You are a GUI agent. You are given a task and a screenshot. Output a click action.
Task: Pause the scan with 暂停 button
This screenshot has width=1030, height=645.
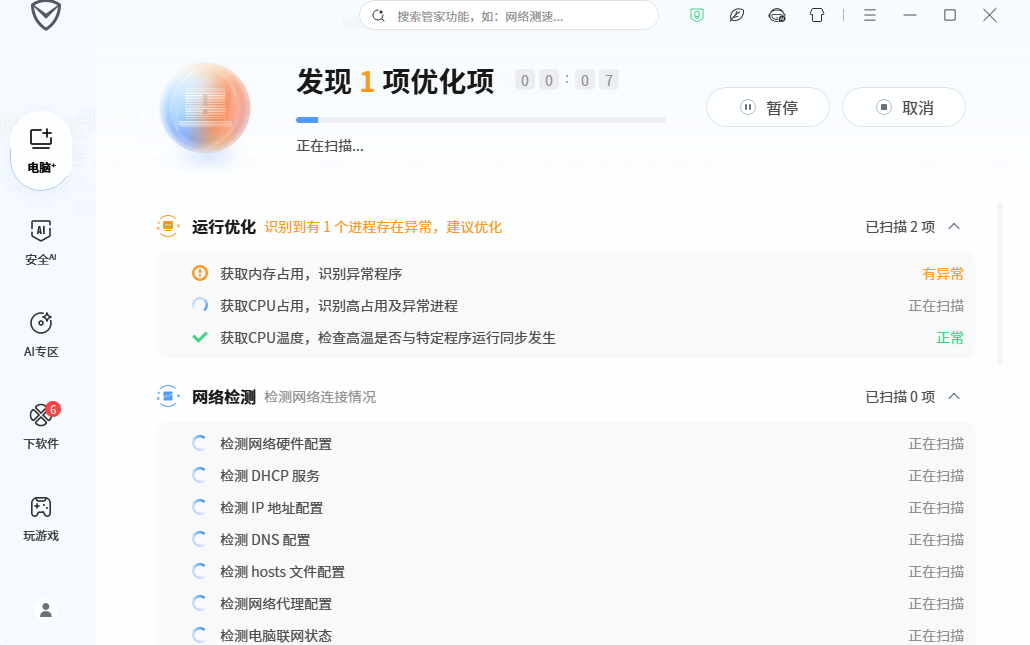point(768,107)
